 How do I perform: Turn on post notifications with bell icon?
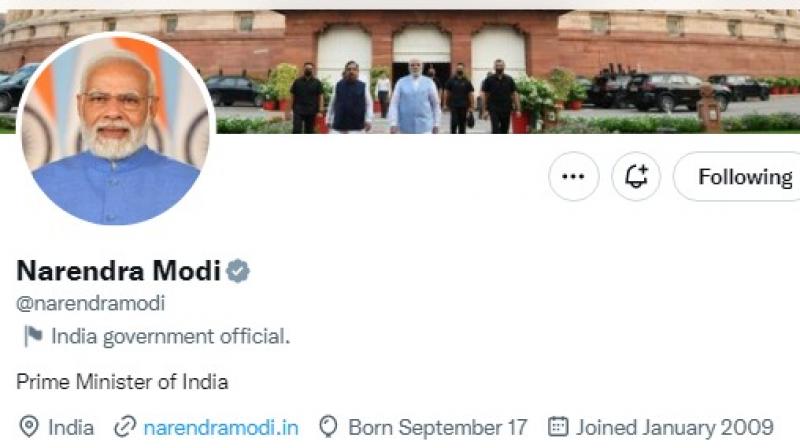click(x=636, y=177)
